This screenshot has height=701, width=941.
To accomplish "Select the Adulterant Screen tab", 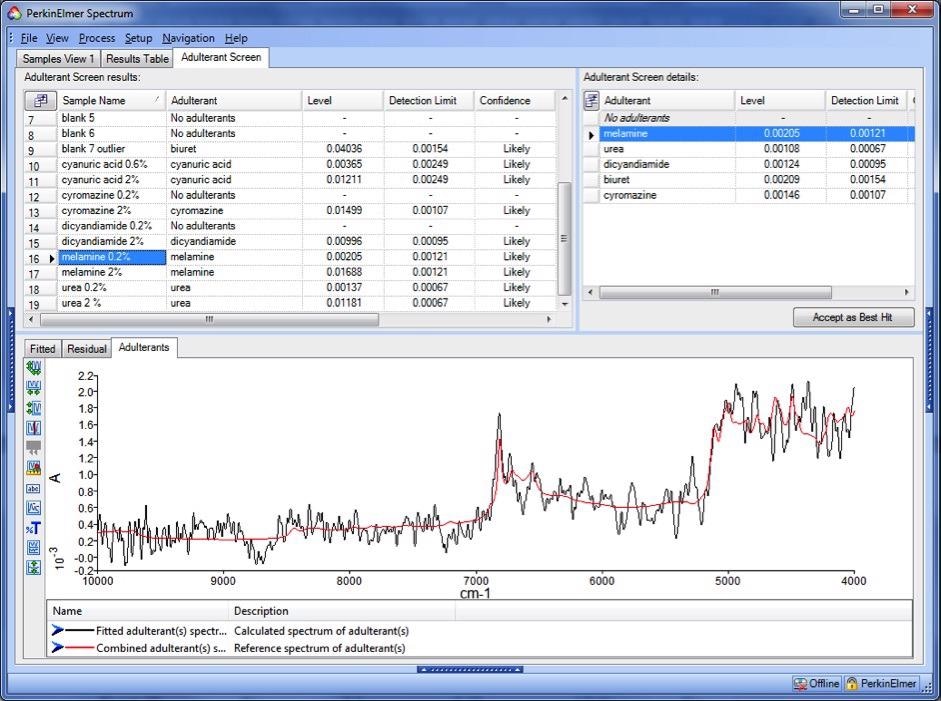I will (x=221, y=57).
